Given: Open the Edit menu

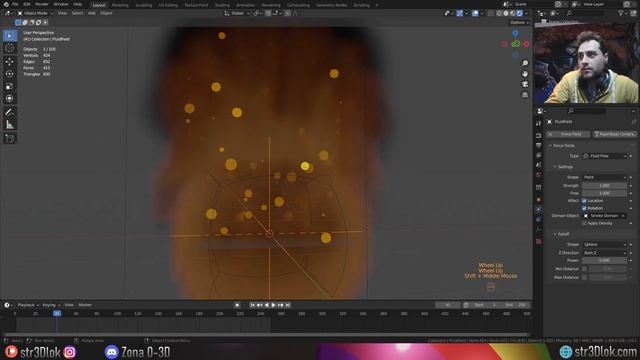Looking at the screenshot, I should coord(27,4).
